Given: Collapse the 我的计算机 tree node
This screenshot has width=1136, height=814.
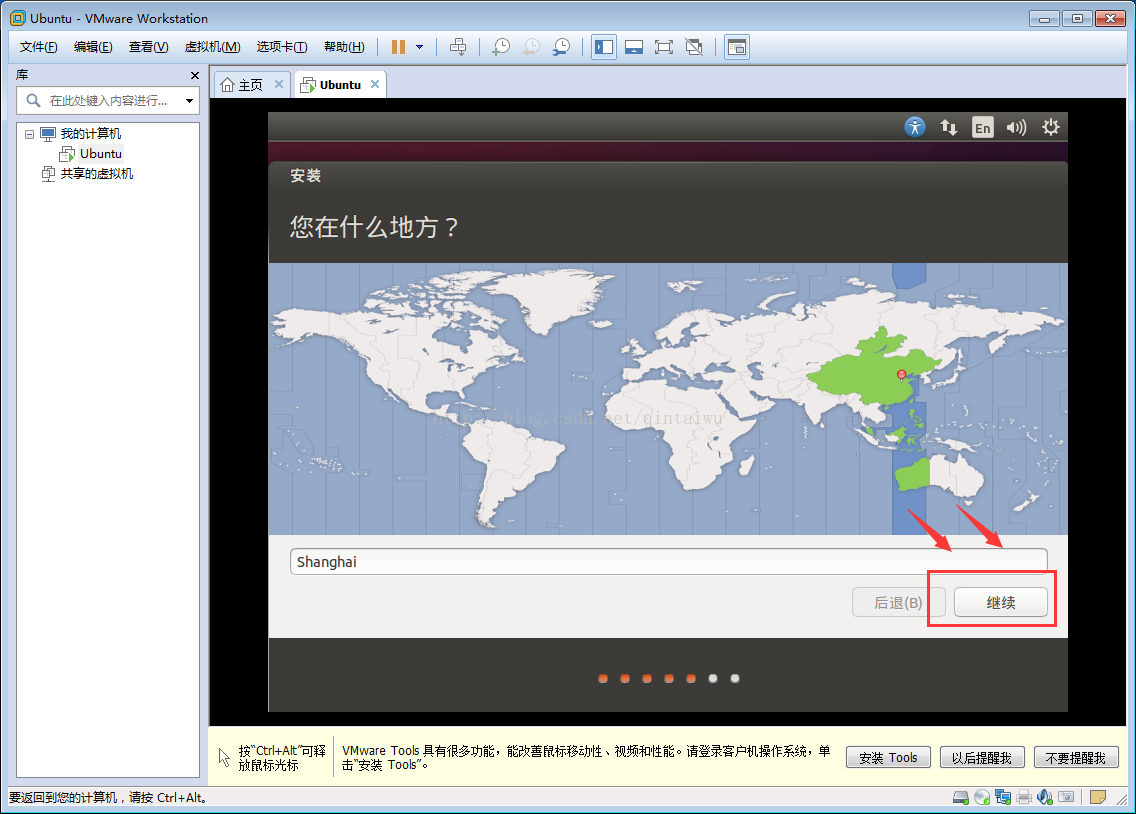Looking at the screenshot, I should click(x=29, y=134).
